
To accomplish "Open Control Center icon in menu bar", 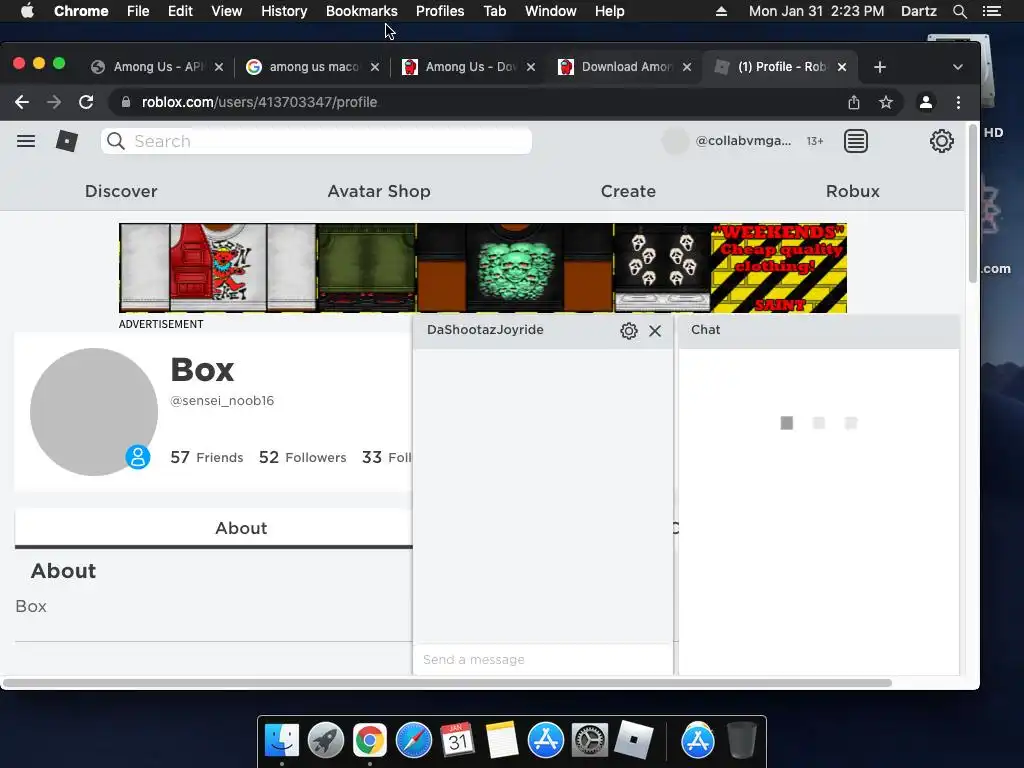I will pos(991,11).
